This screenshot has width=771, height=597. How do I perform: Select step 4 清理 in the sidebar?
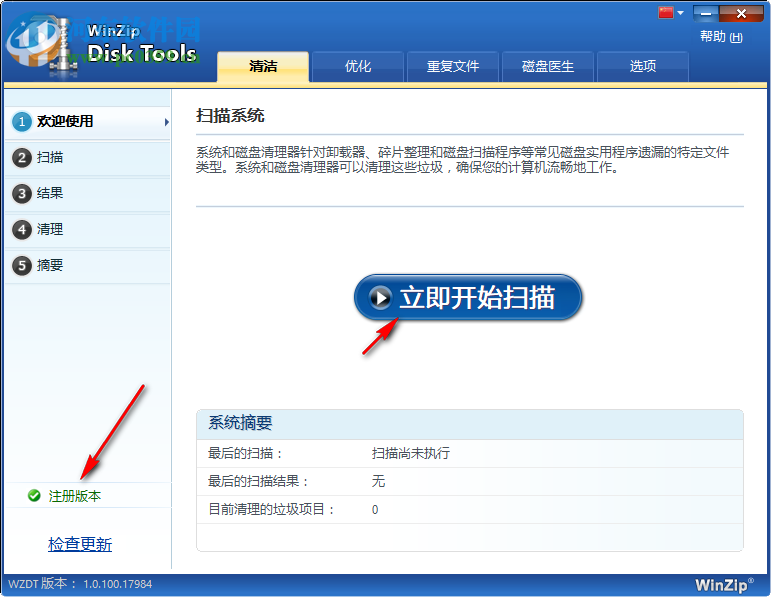click(x=88, y=229)
